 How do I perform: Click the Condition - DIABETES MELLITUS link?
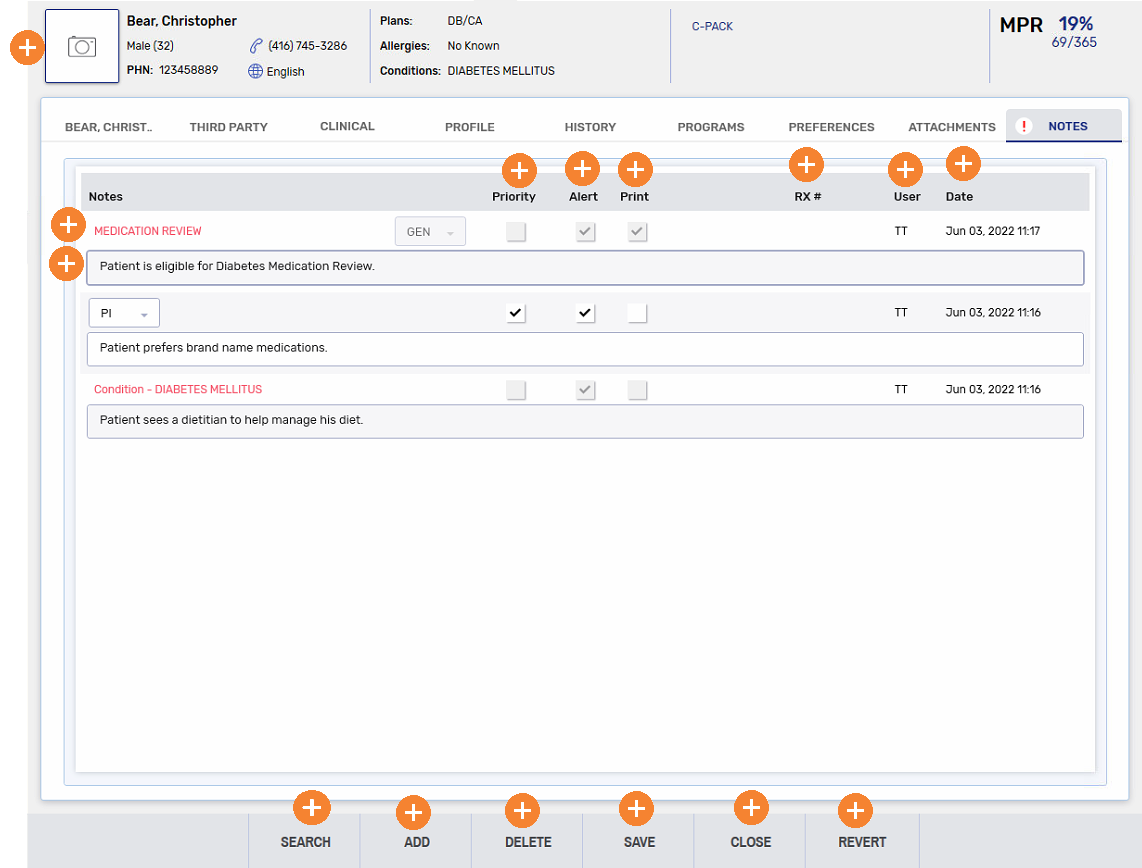coord(178,390)
